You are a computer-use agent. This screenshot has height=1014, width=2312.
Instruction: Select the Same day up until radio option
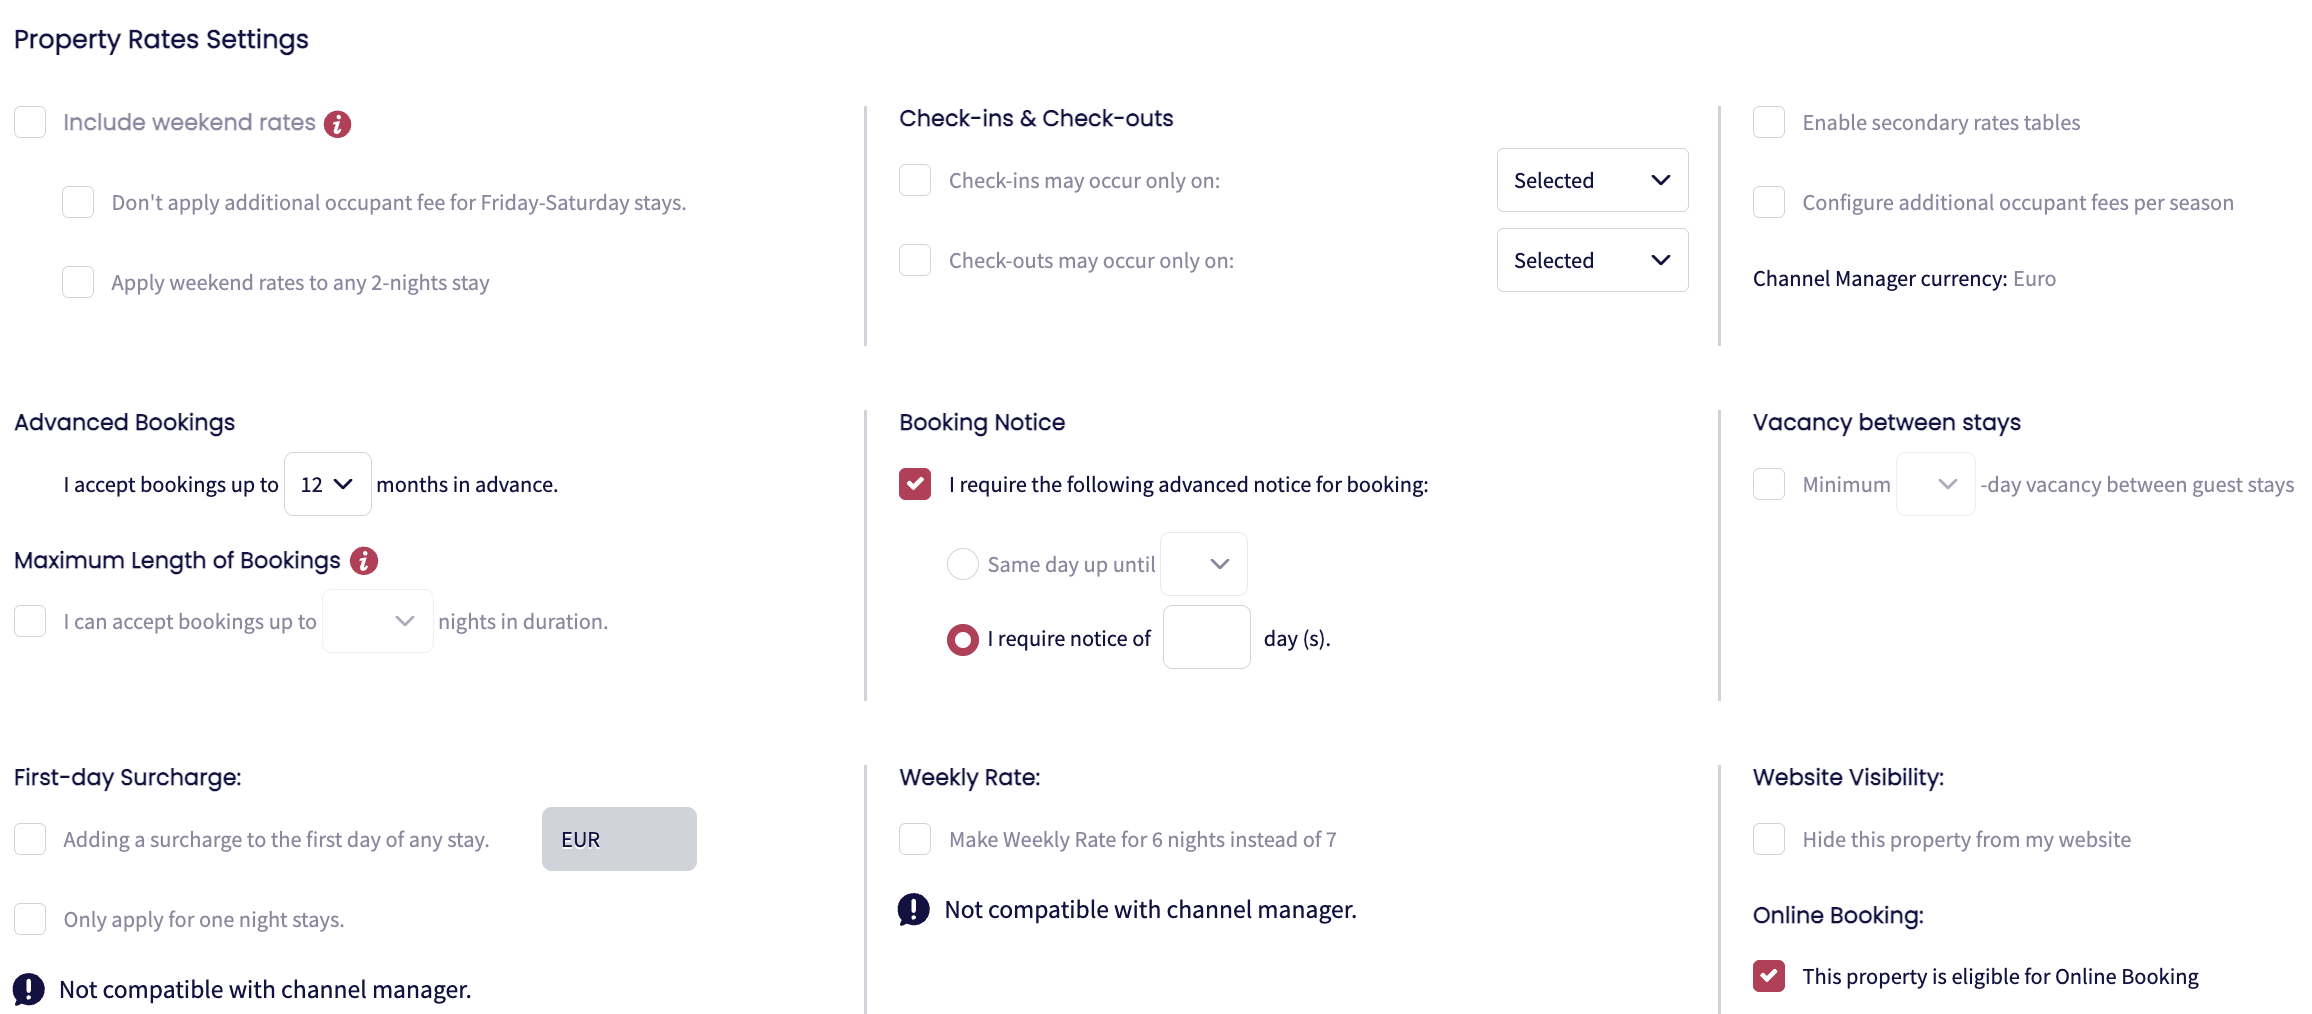tap(963, 564)
